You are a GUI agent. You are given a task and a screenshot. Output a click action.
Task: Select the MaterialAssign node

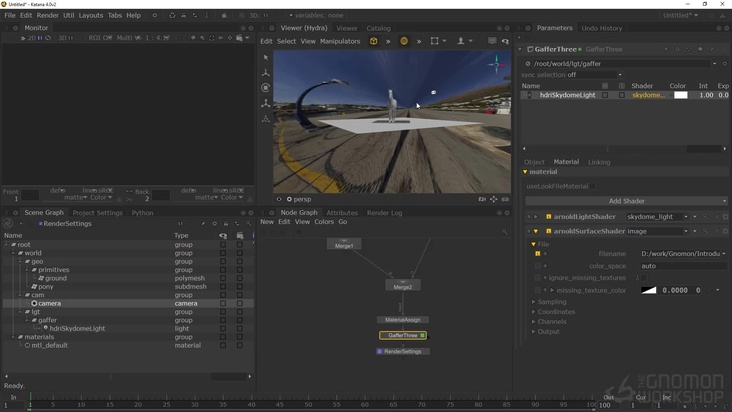(402, 320)
